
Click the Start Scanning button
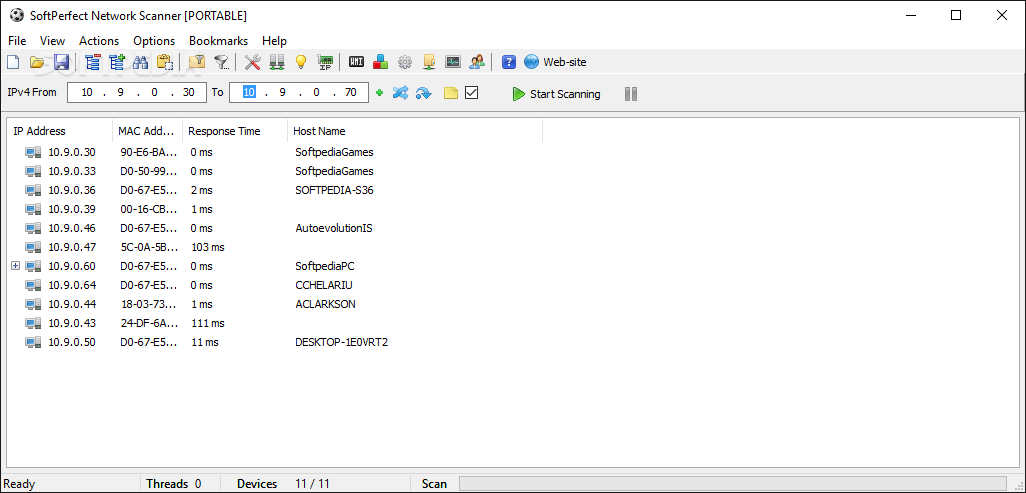pyautogui.click(x=556, y=94)
